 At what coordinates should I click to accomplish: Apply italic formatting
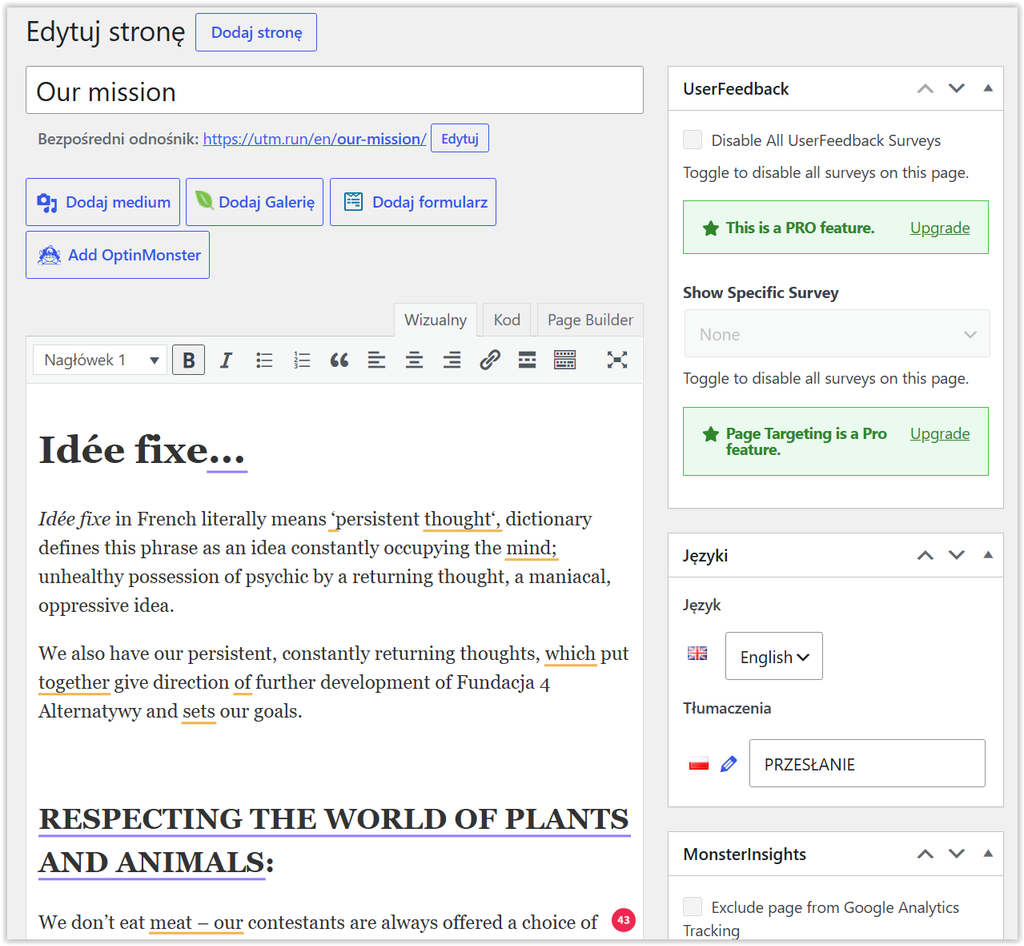[226, 360]
